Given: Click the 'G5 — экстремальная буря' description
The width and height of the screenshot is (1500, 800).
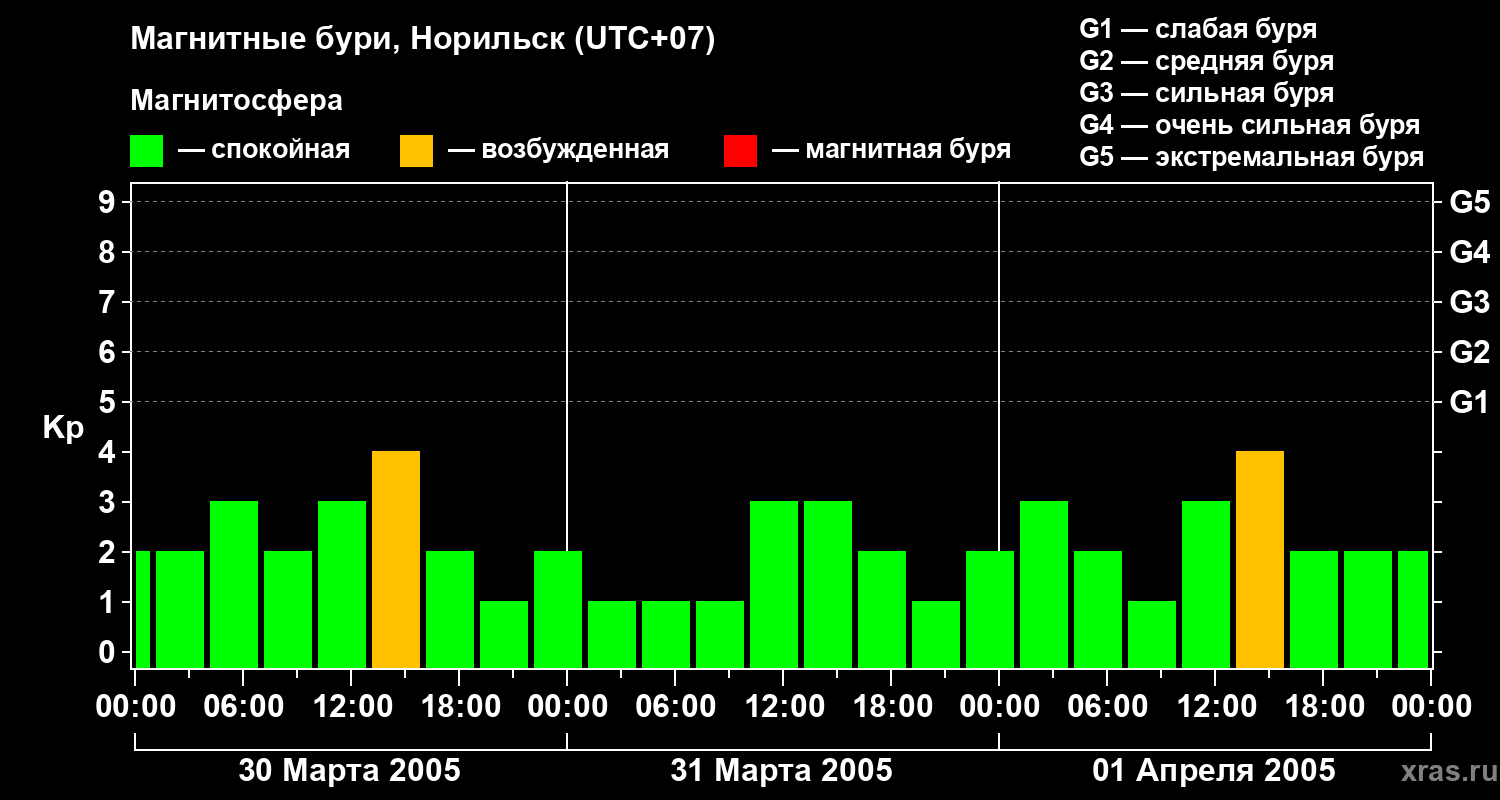Looking at the screenshot, I should pyautogui.click(x=1251, y=157).
